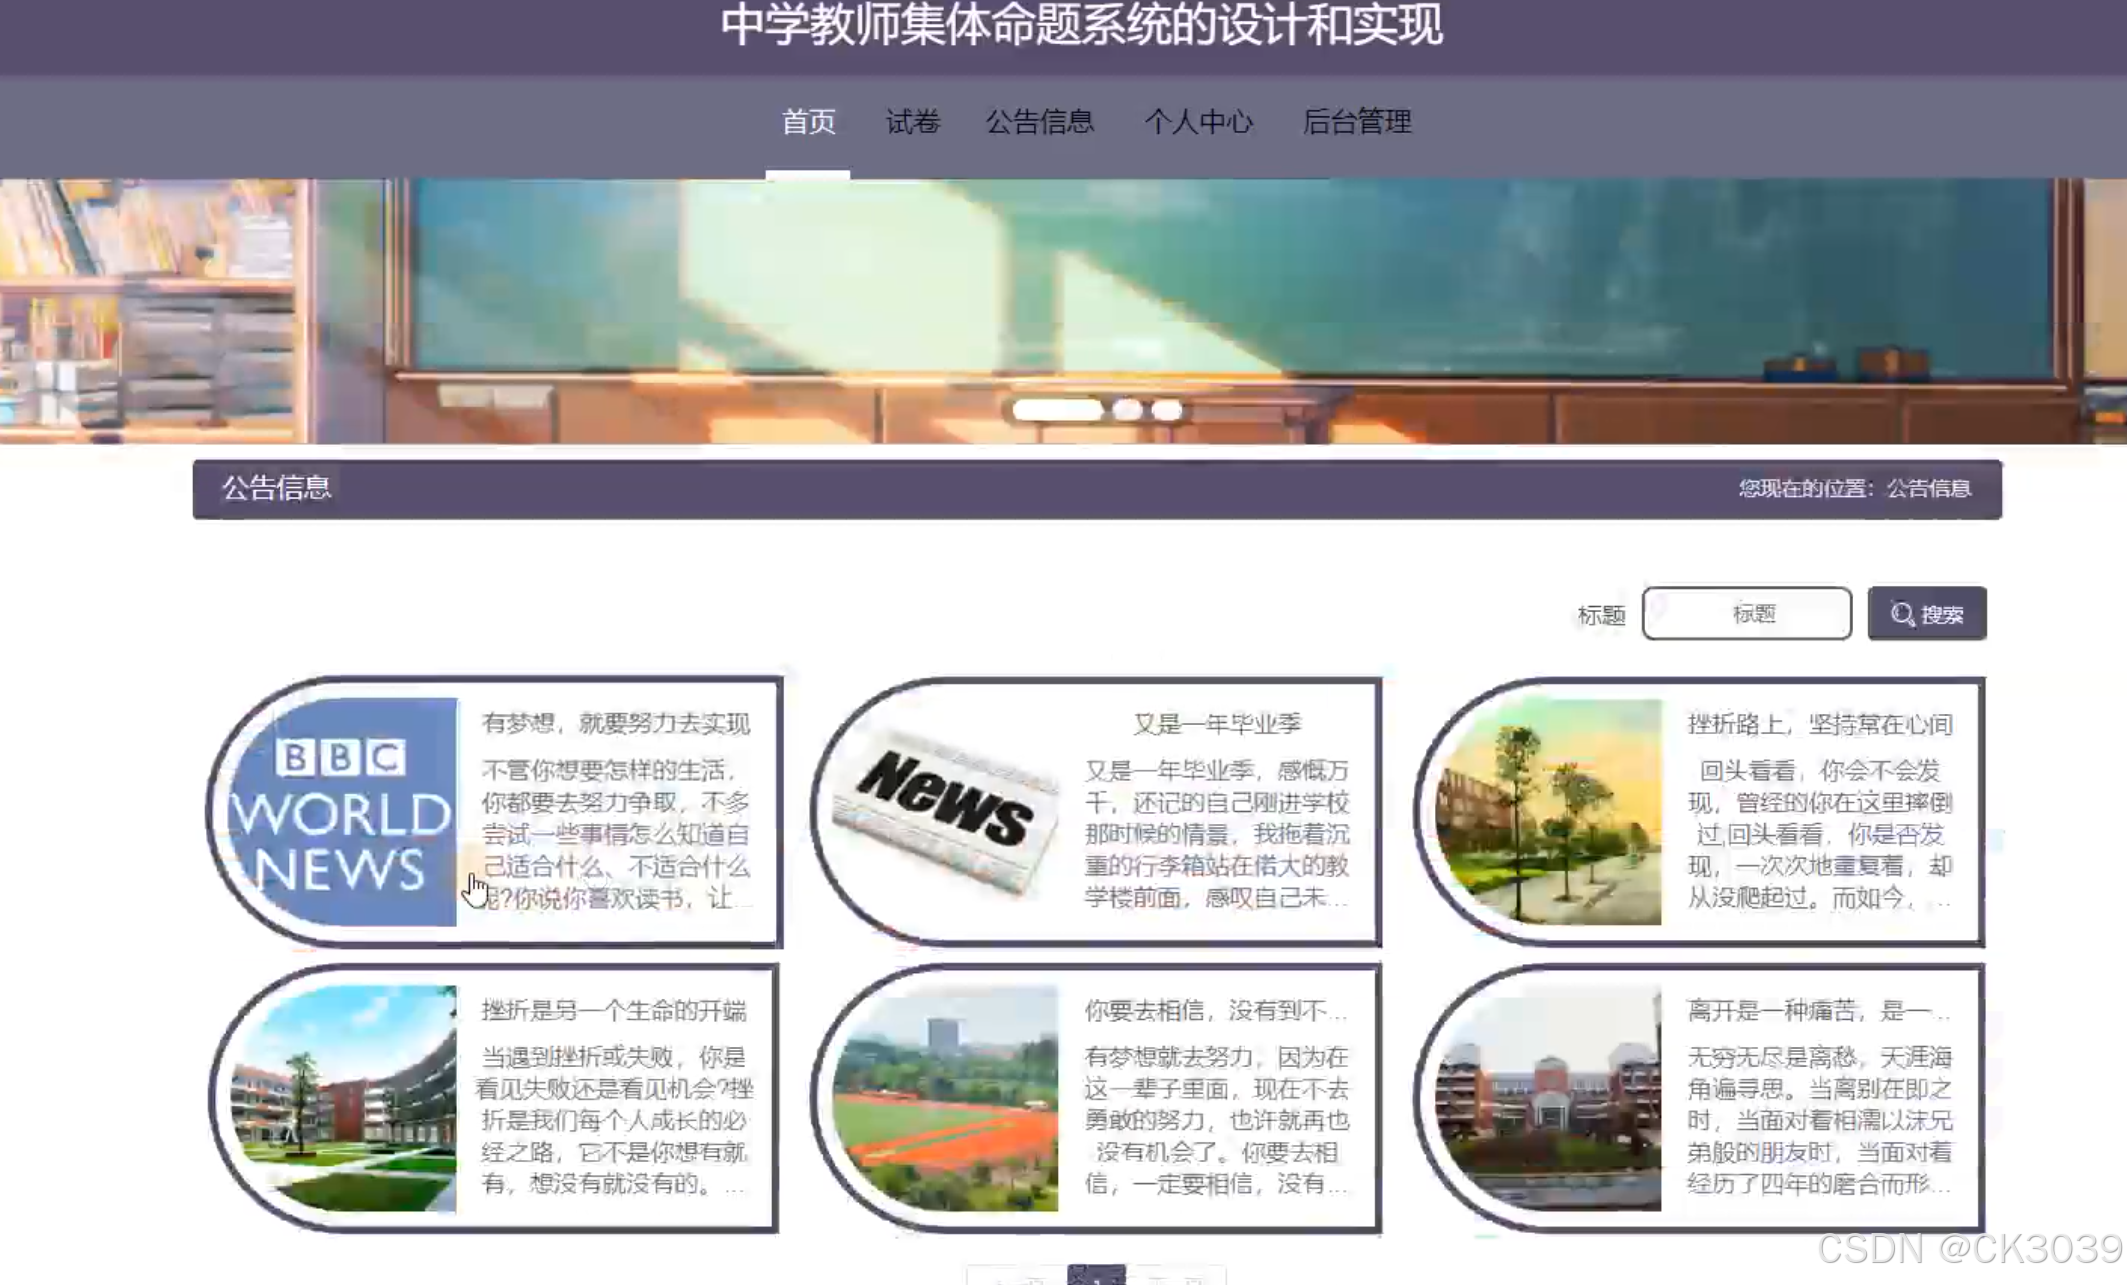Open the BBC World News thumbnail
Image resolution: width=2127 pixels, height=1285 pixels.
pyautogui.click(x=343, y=811)
